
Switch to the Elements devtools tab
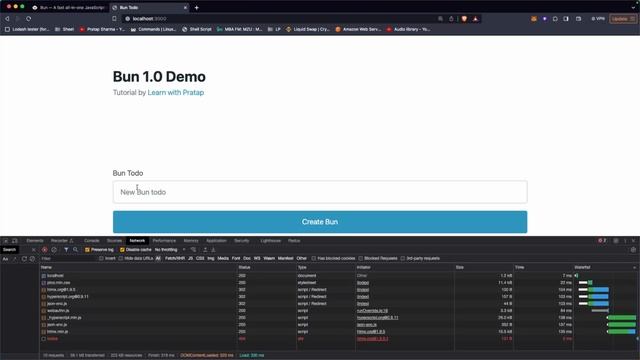coord(35,241)
